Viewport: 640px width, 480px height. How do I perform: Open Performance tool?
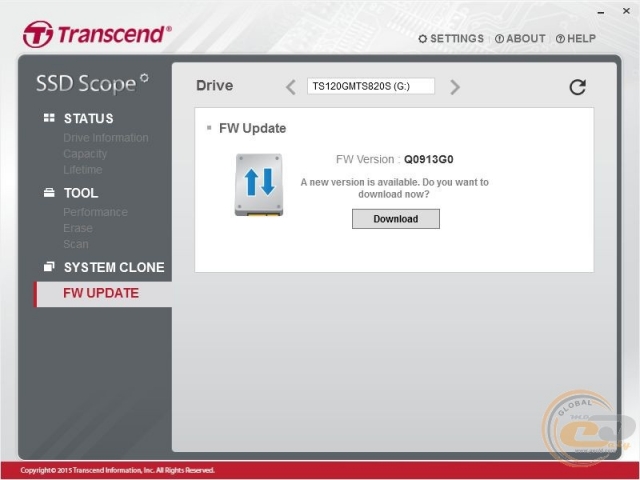(x=95, y=212)
